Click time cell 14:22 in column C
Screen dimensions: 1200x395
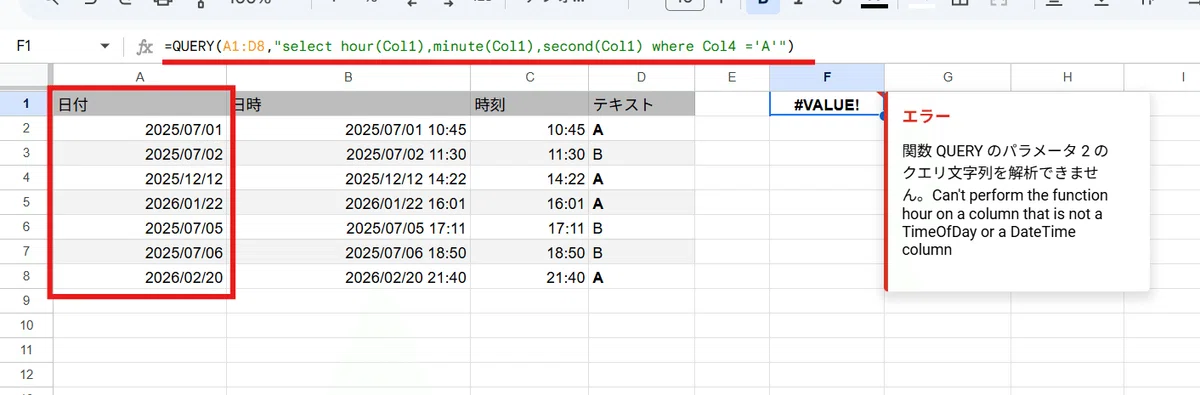click(529, 178)
